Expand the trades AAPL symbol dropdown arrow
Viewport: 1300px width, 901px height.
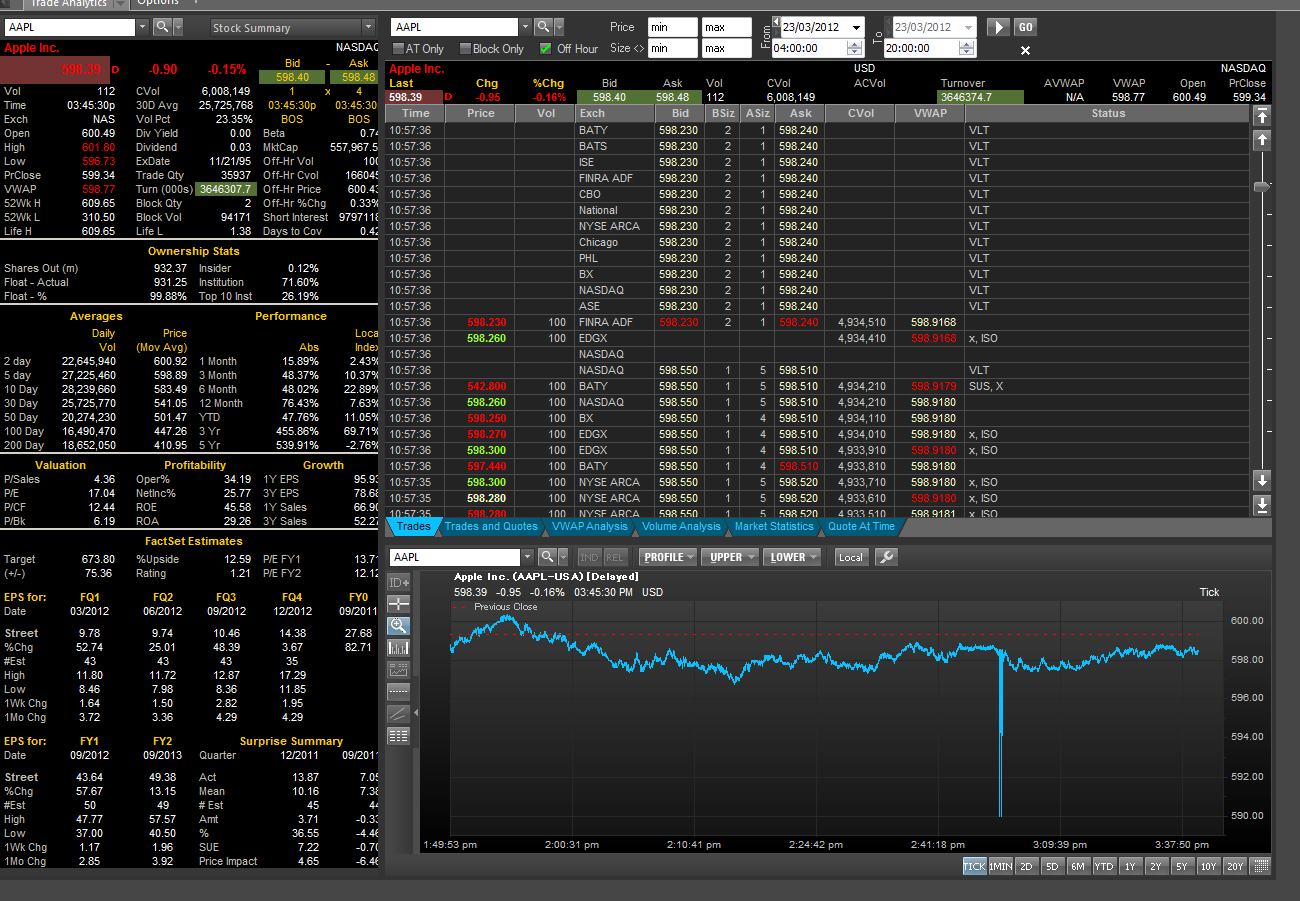[525, 27]
